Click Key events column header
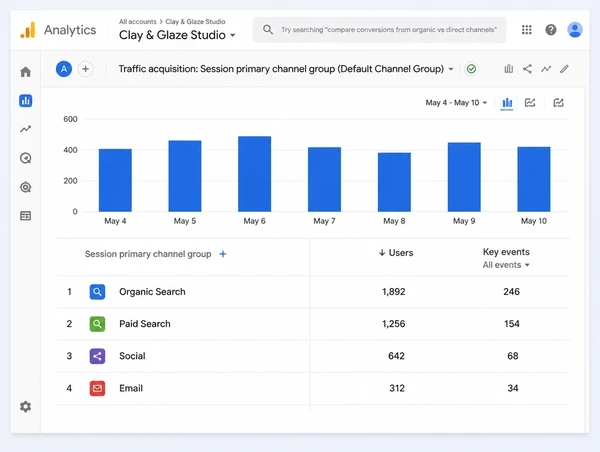 [506, 252]
